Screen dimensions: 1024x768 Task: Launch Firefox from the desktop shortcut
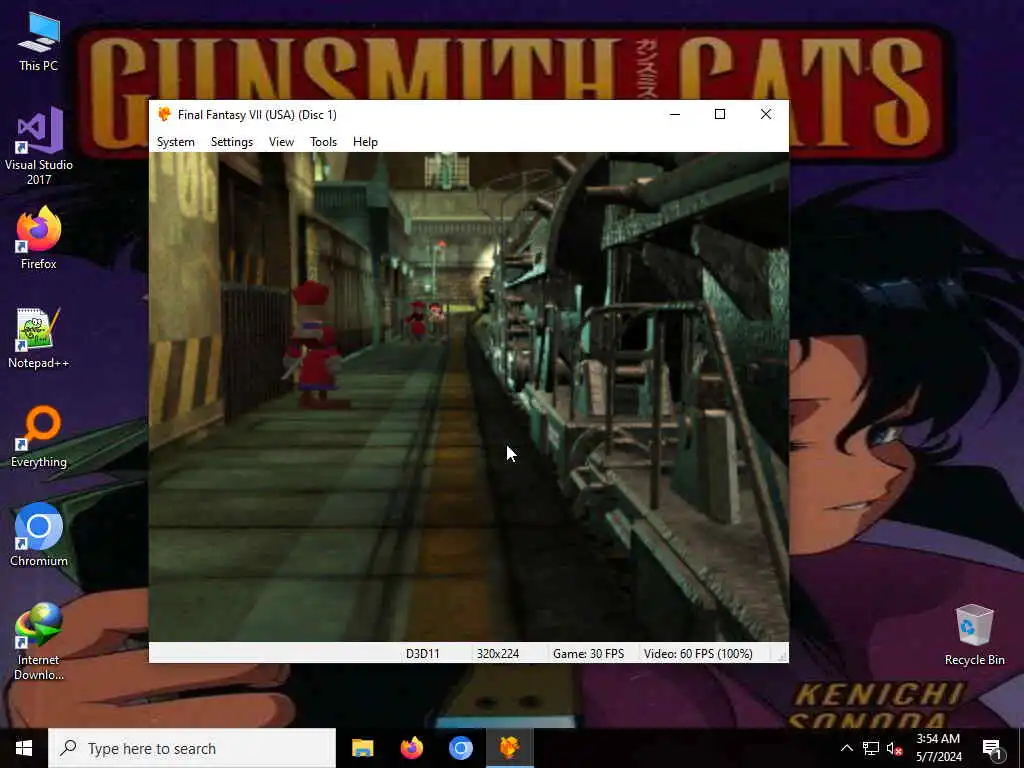[x=39, y=238]
